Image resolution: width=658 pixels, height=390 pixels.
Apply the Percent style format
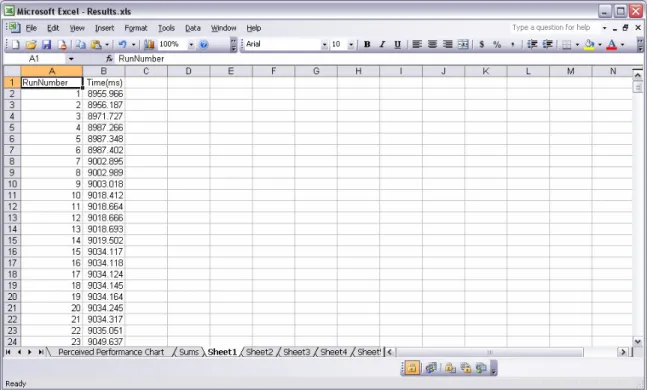(497, 44)
